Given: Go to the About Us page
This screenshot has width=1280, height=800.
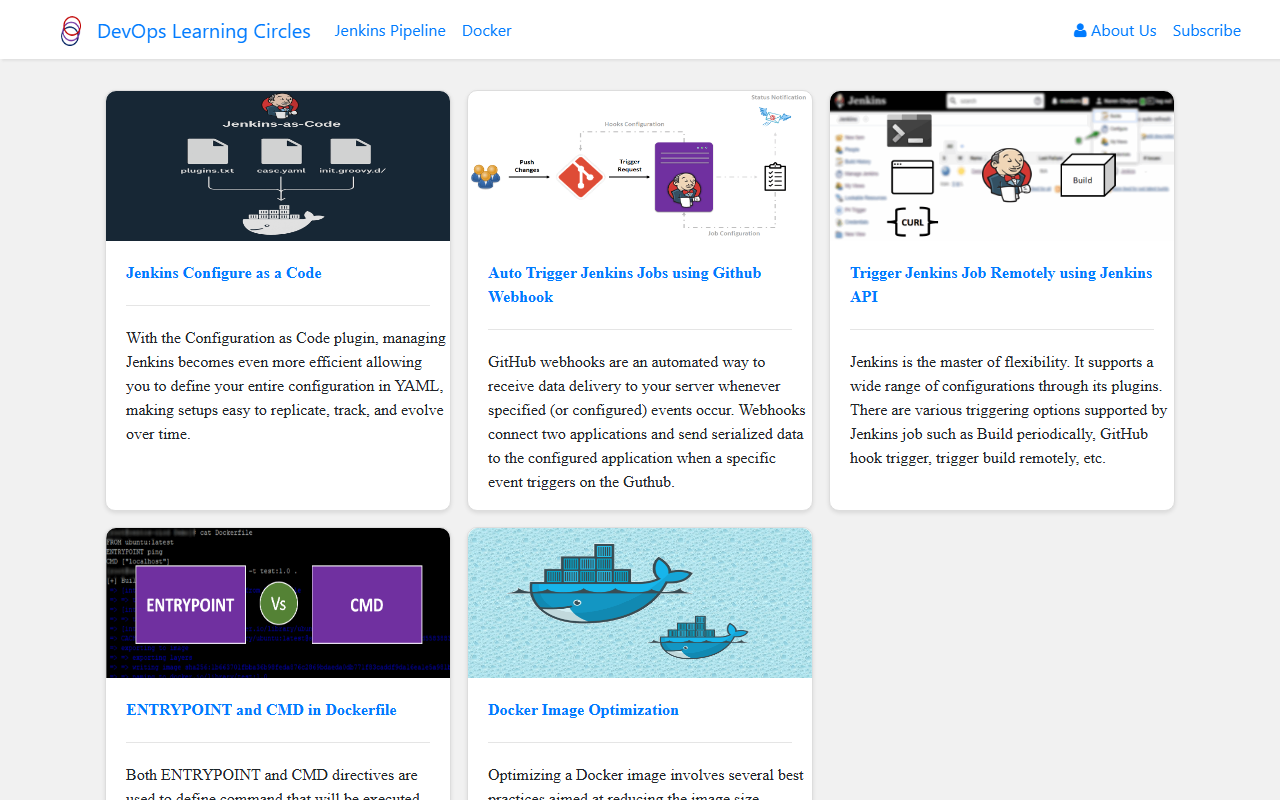Looking at the screenshot, I should pyautogui.click(x=1115, y=31).
